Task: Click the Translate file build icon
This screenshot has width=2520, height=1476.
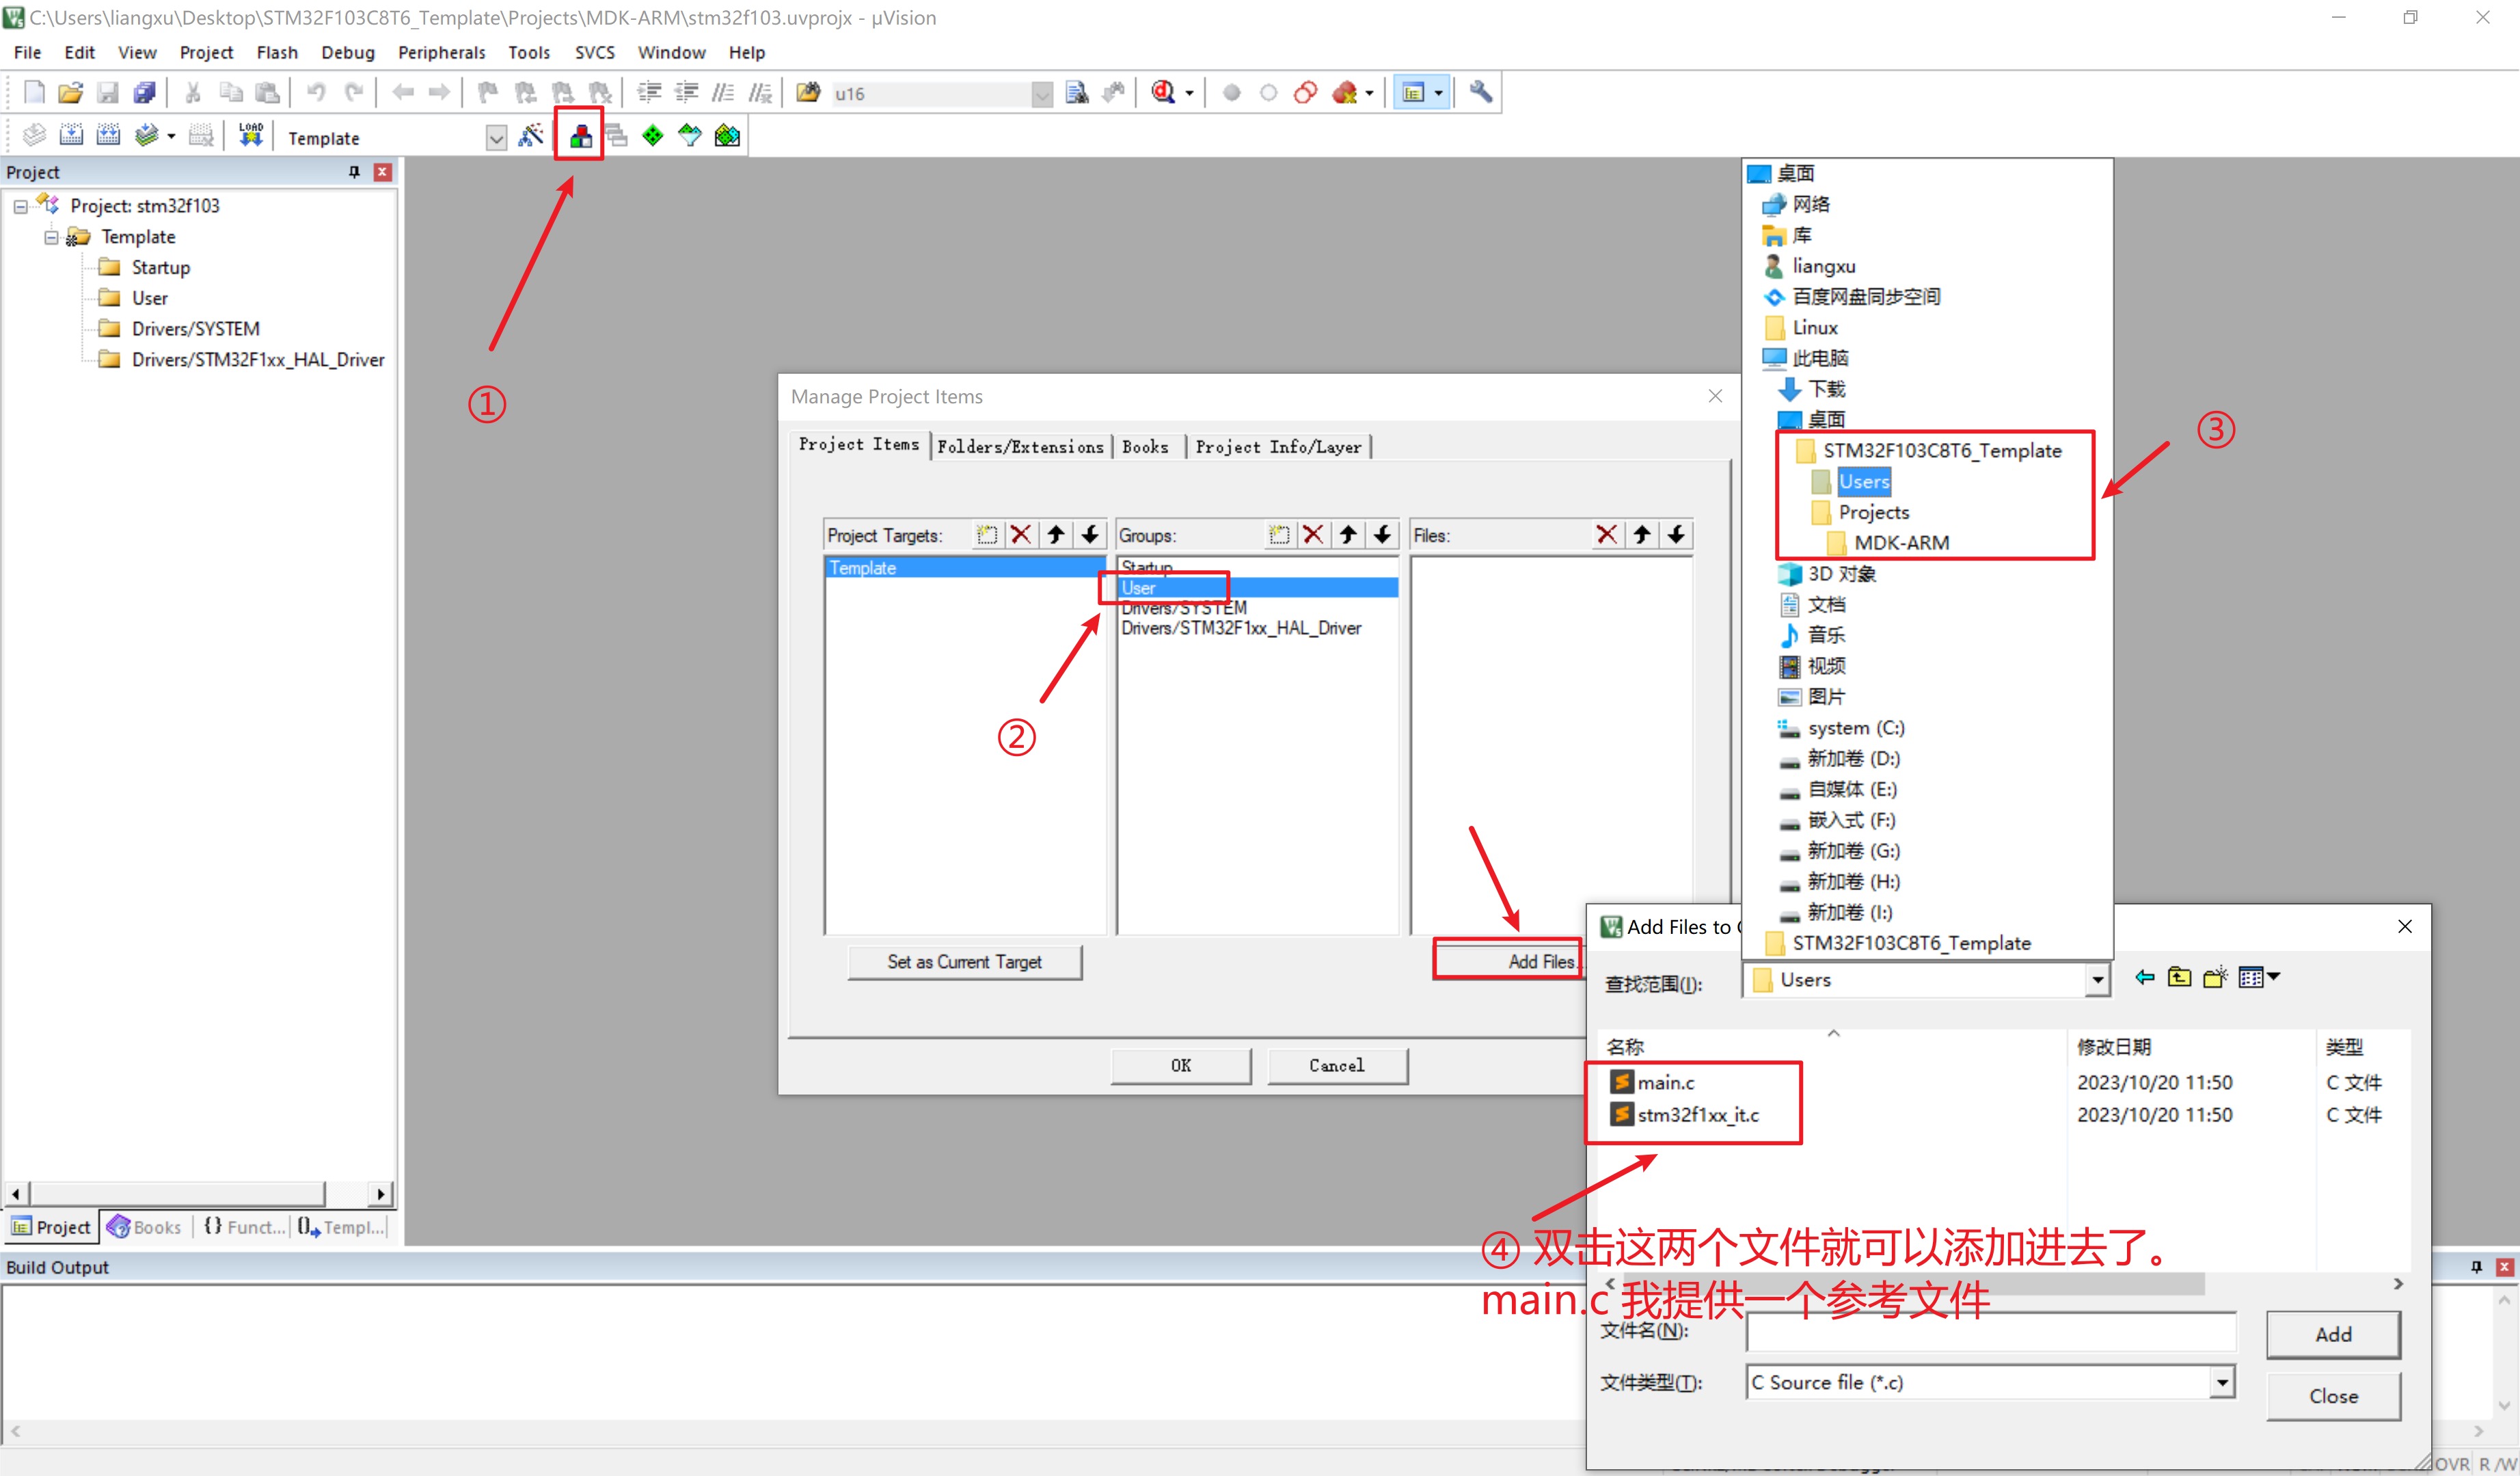Action: pyautogui.click(x=34, y=135)
